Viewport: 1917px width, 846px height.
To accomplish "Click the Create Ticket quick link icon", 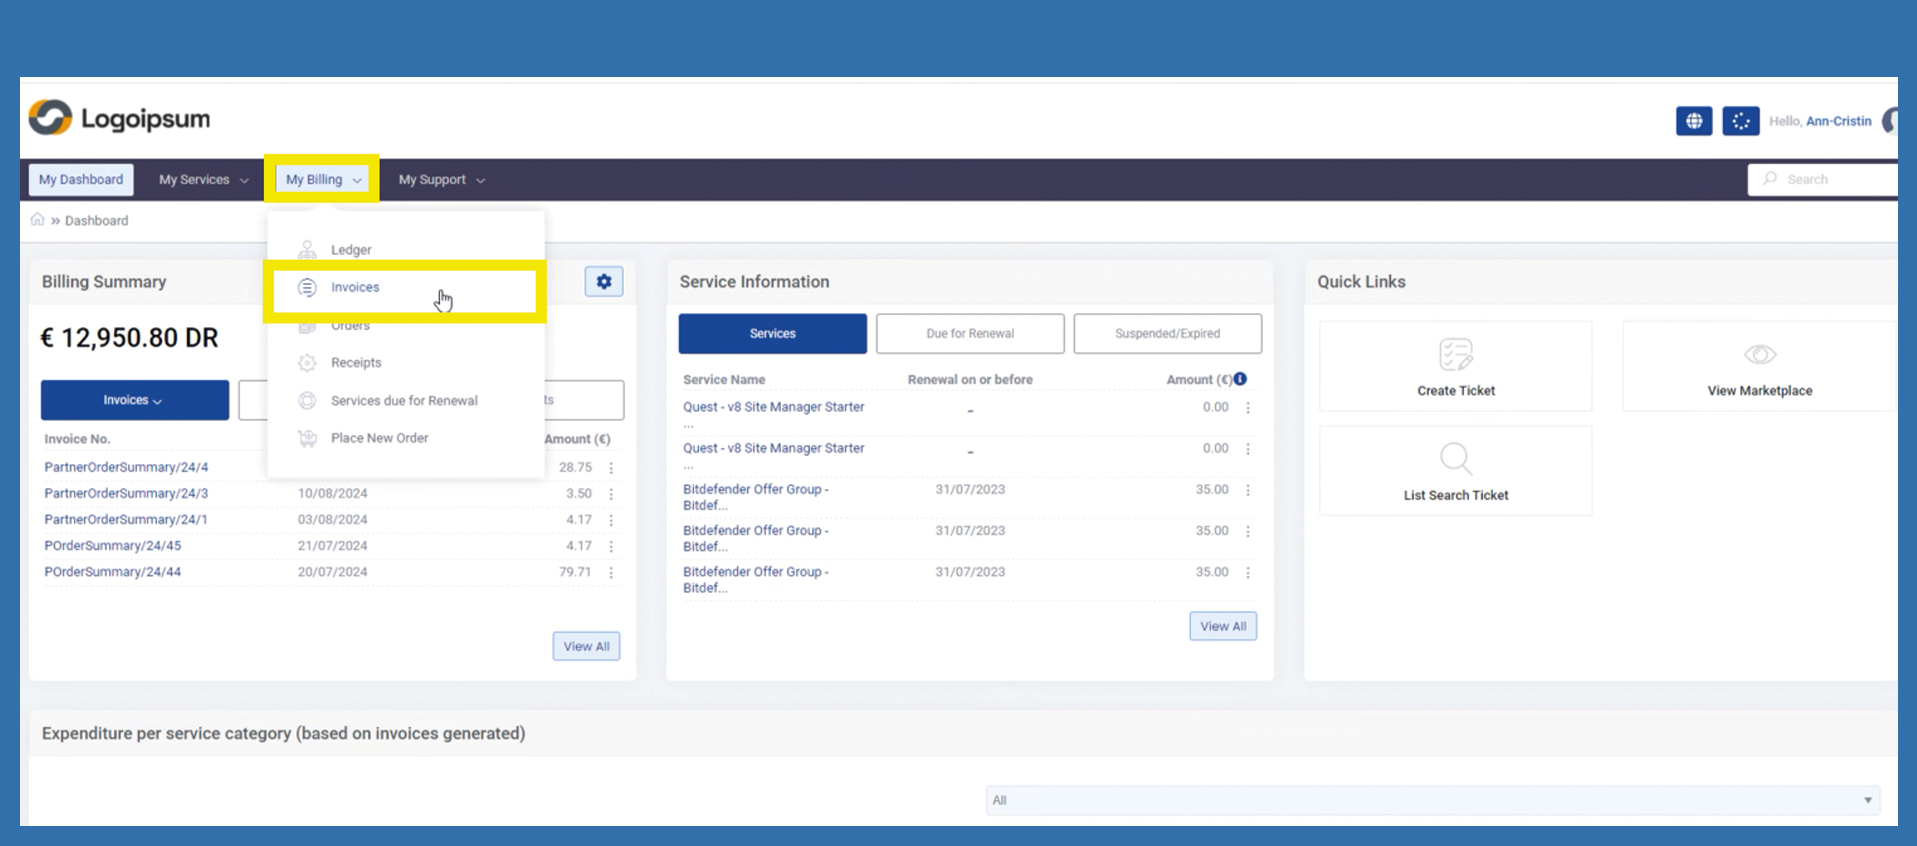I will [1455, 355].
